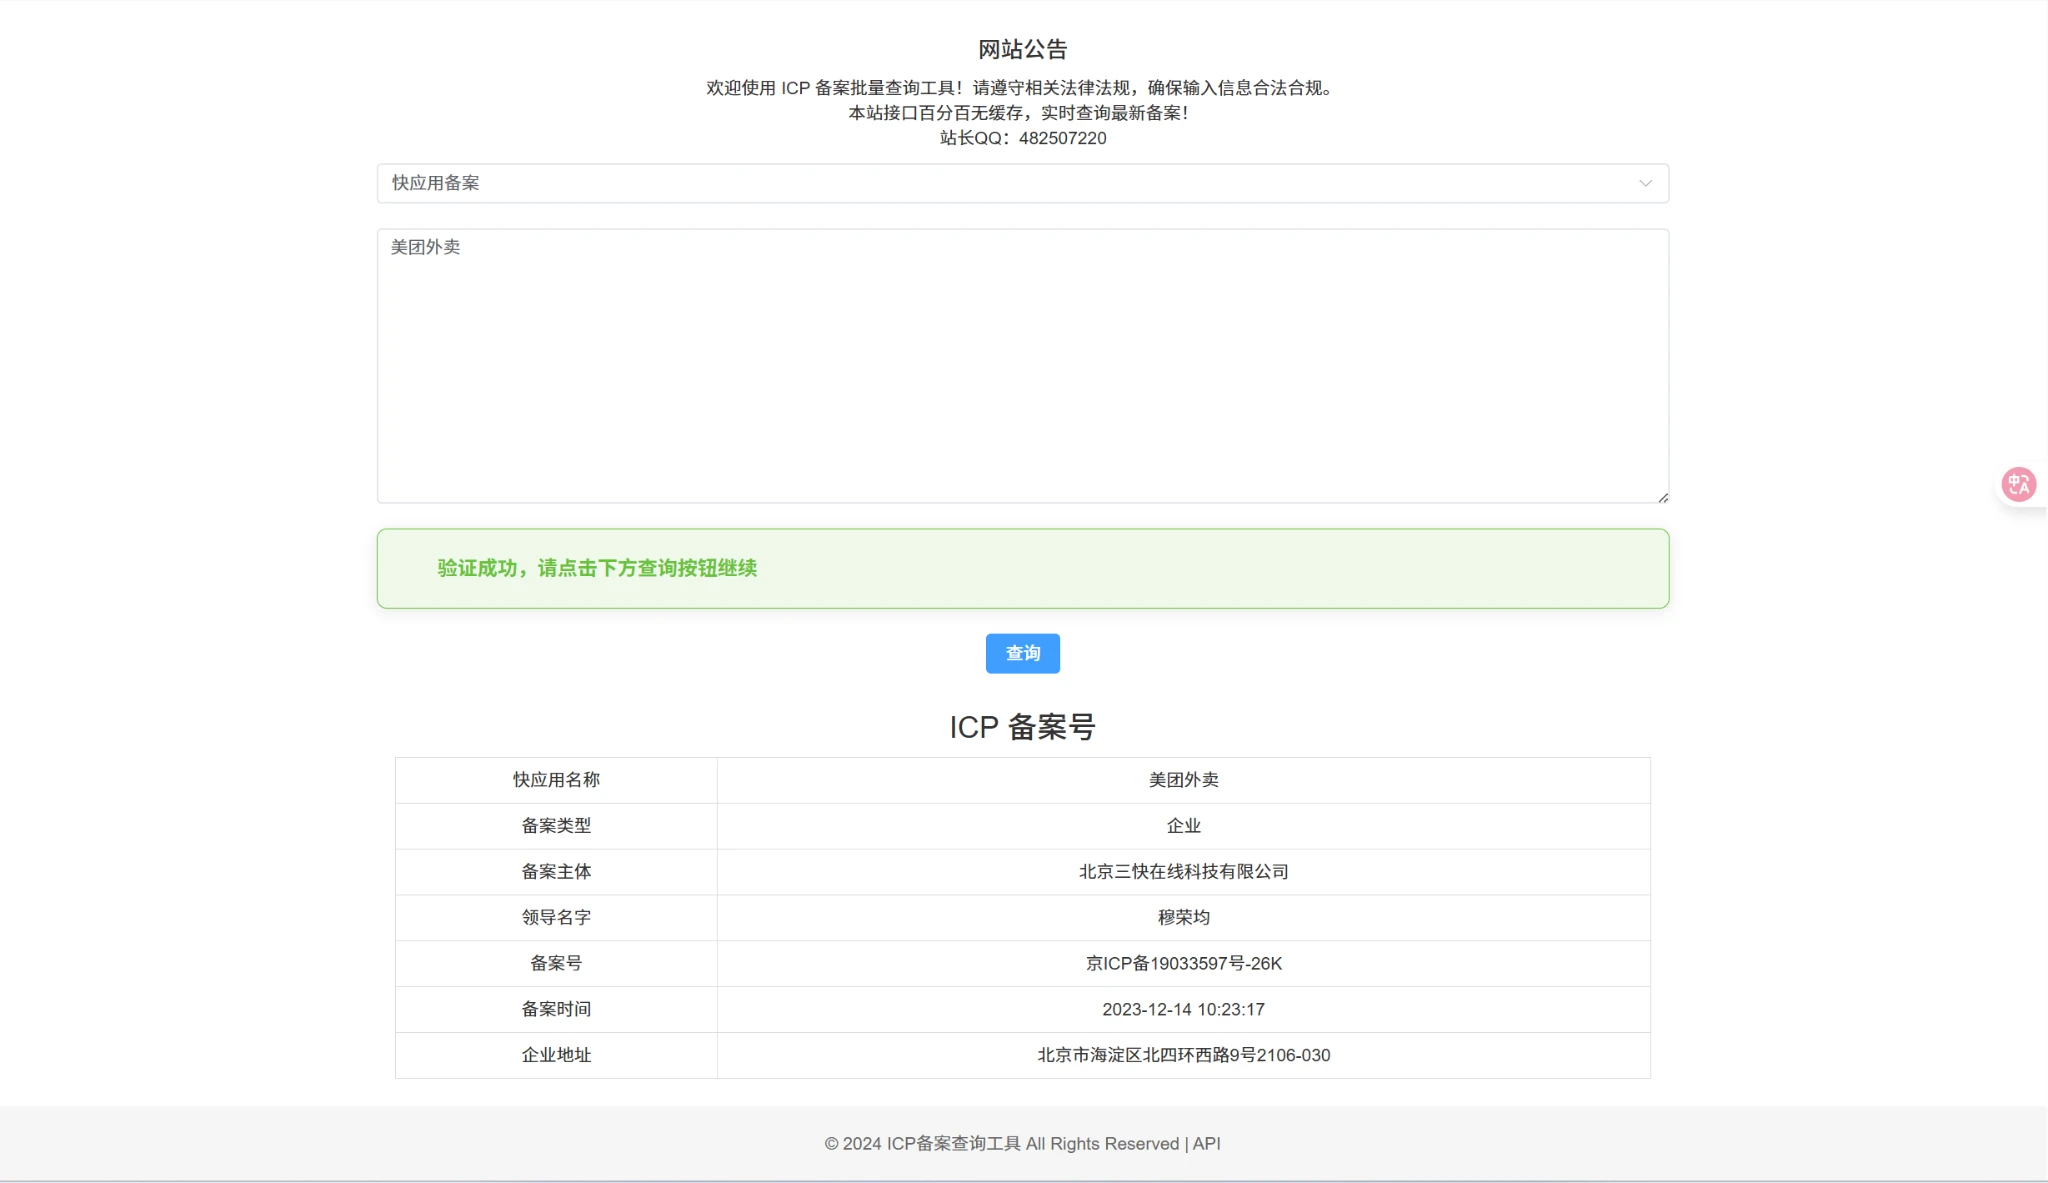Expand the 快应用备案 dropdown arrow

point(1645,183)
